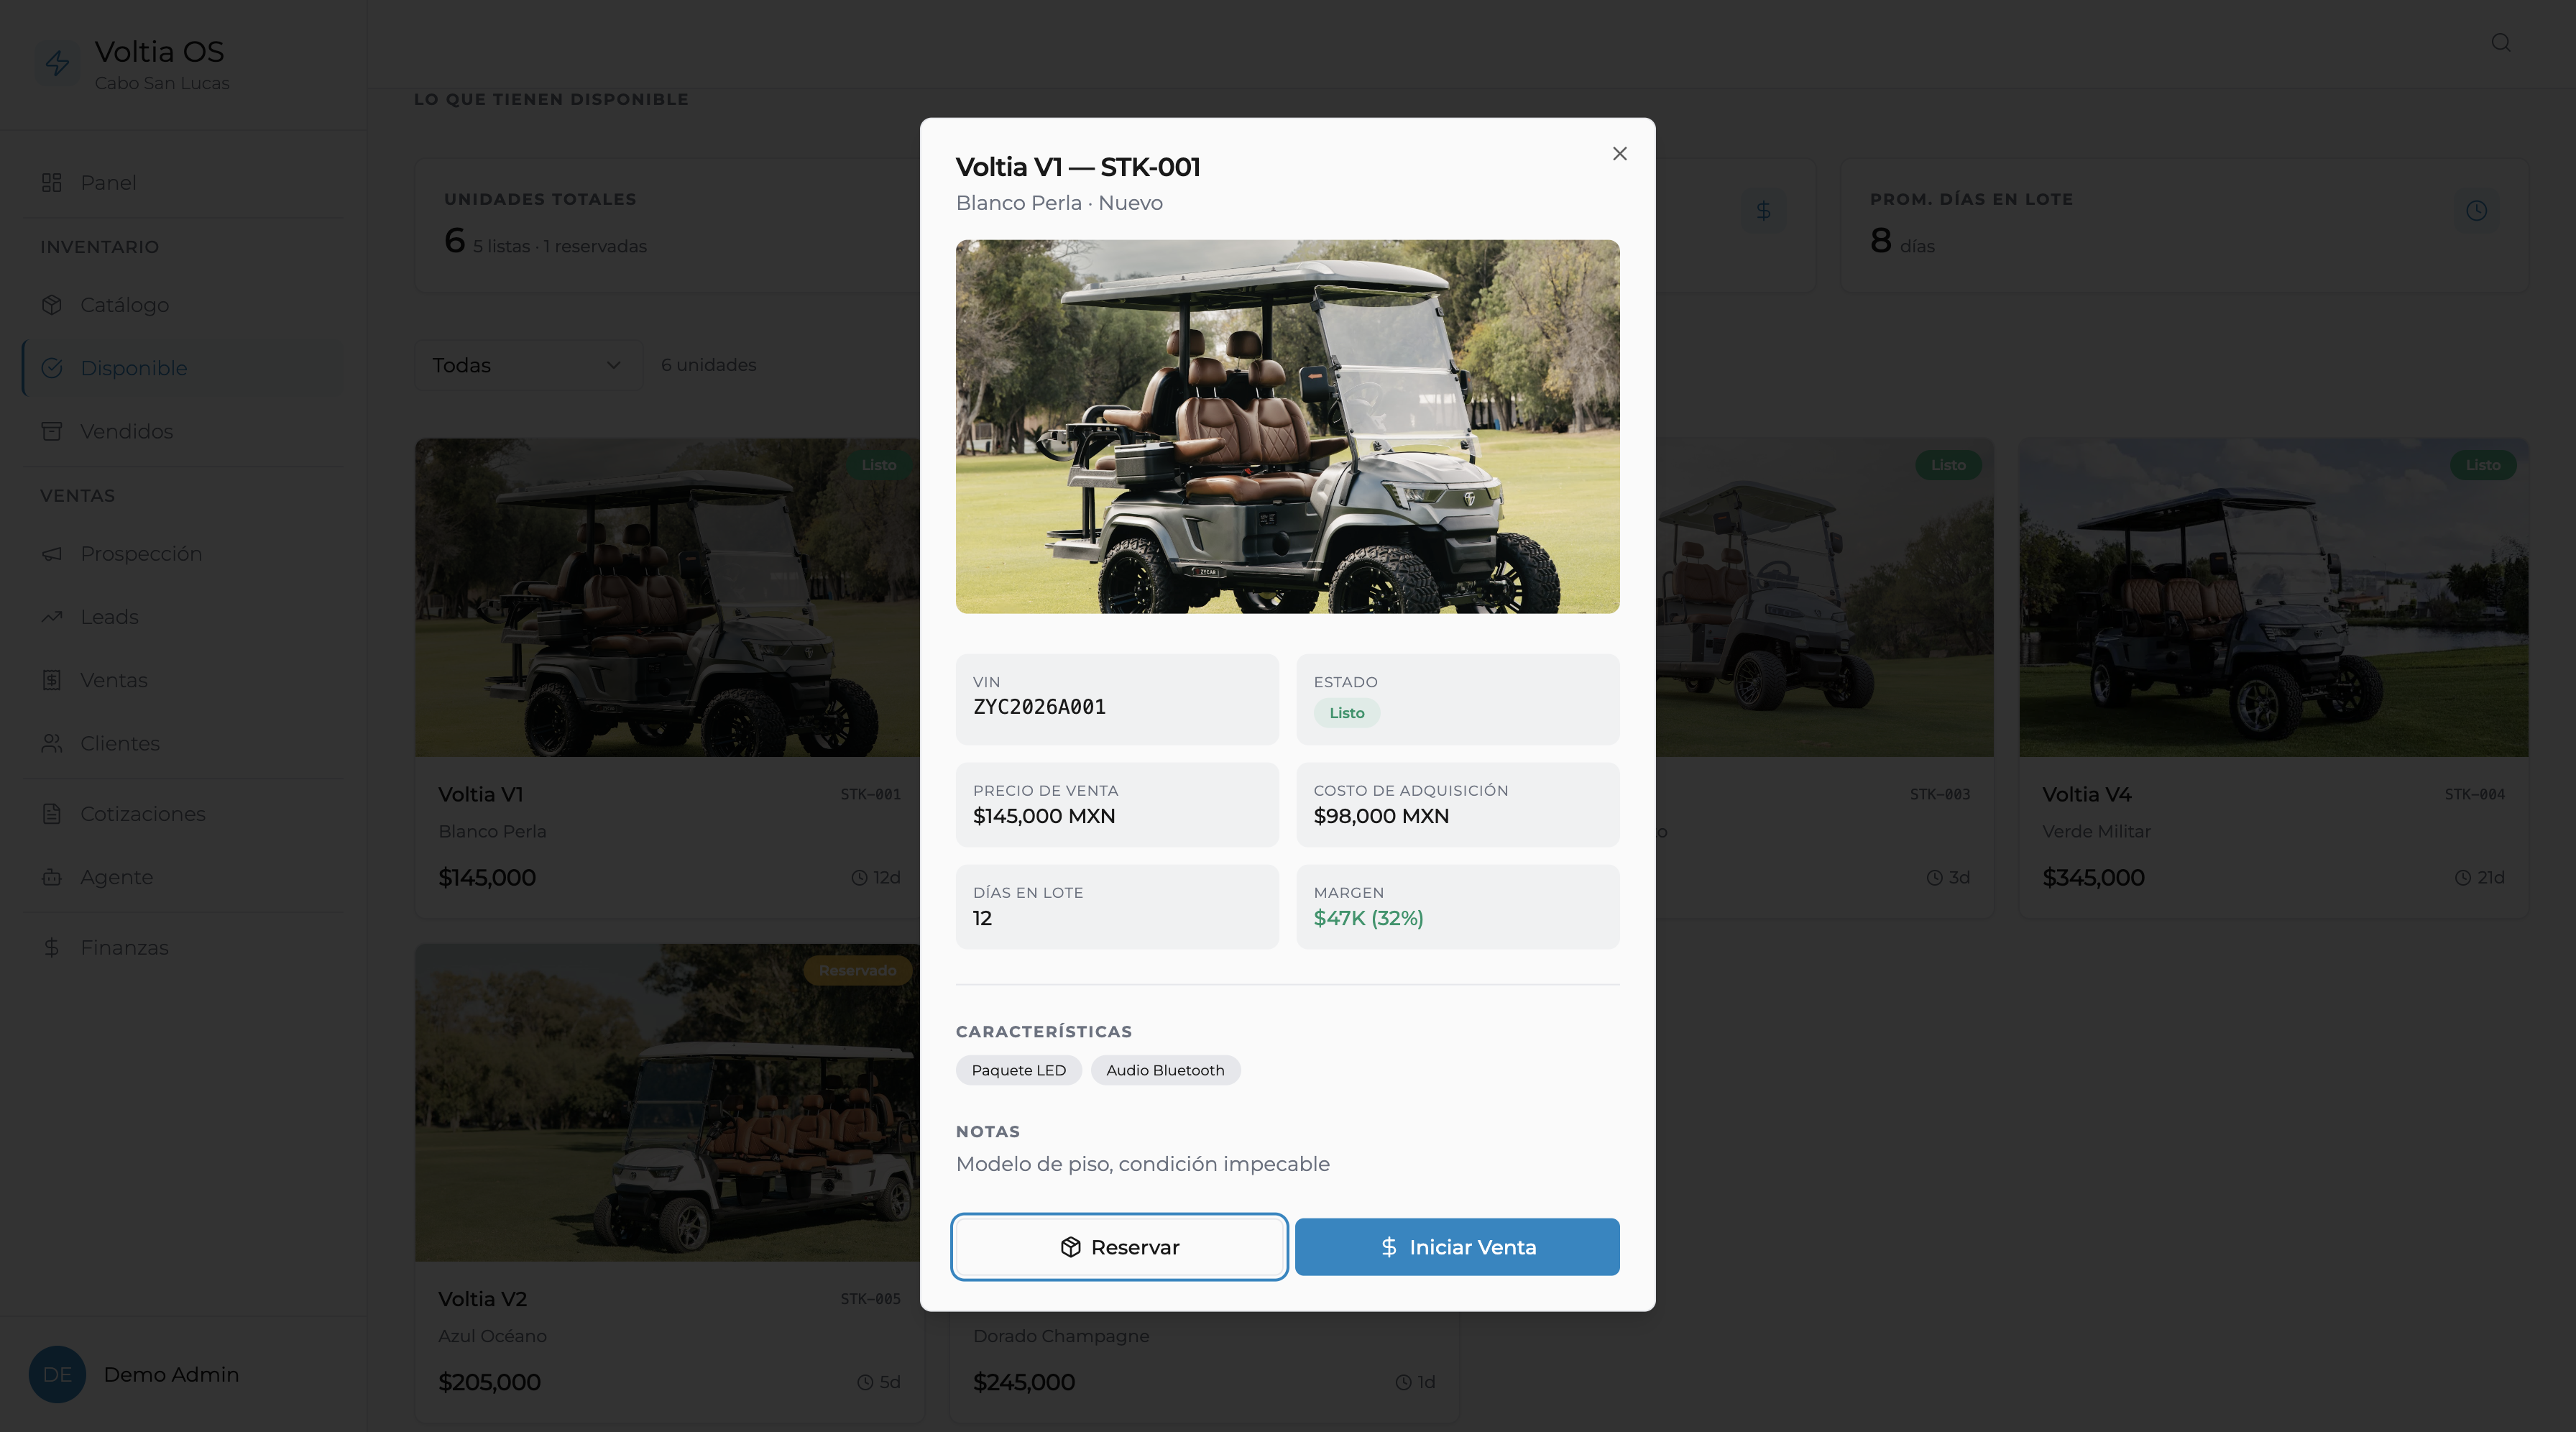Open the Voltia V2 card photo

667,1102
